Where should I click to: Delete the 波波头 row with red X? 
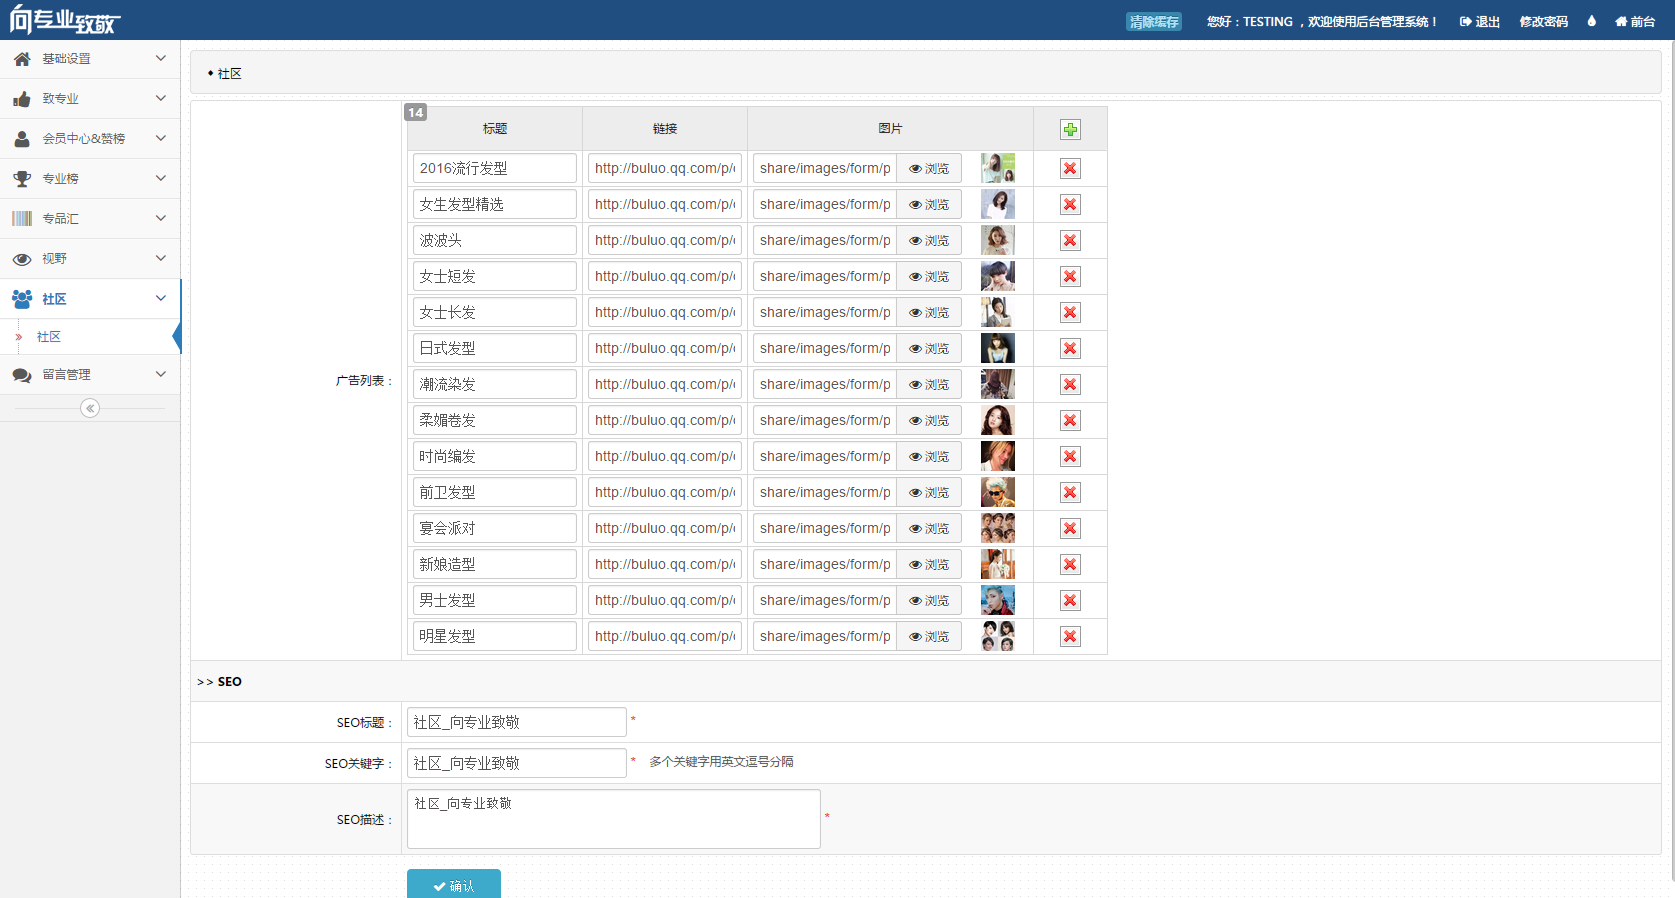click(1070, 241)
